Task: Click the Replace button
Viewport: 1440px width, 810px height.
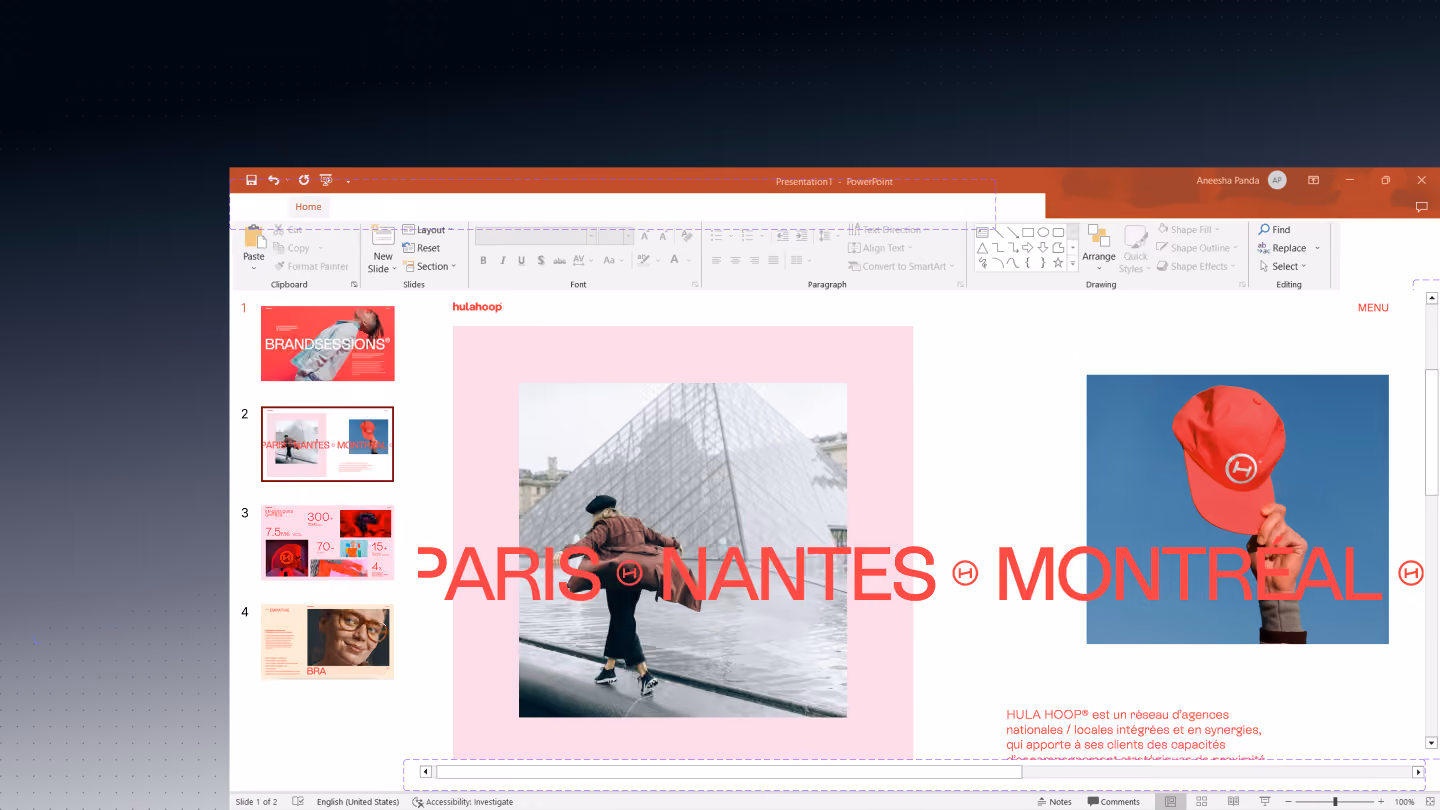Action: click(x=1289, y=248)
